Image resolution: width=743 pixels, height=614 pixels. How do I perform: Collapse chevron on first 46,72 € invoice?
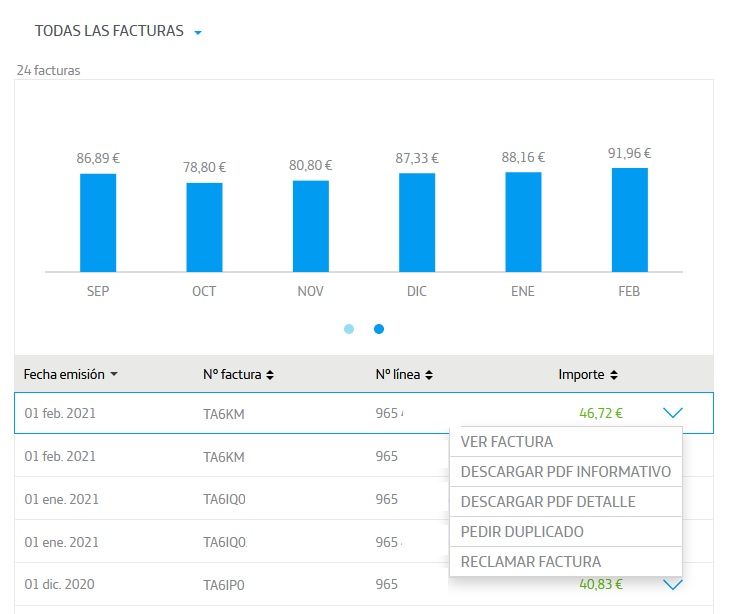673,412
